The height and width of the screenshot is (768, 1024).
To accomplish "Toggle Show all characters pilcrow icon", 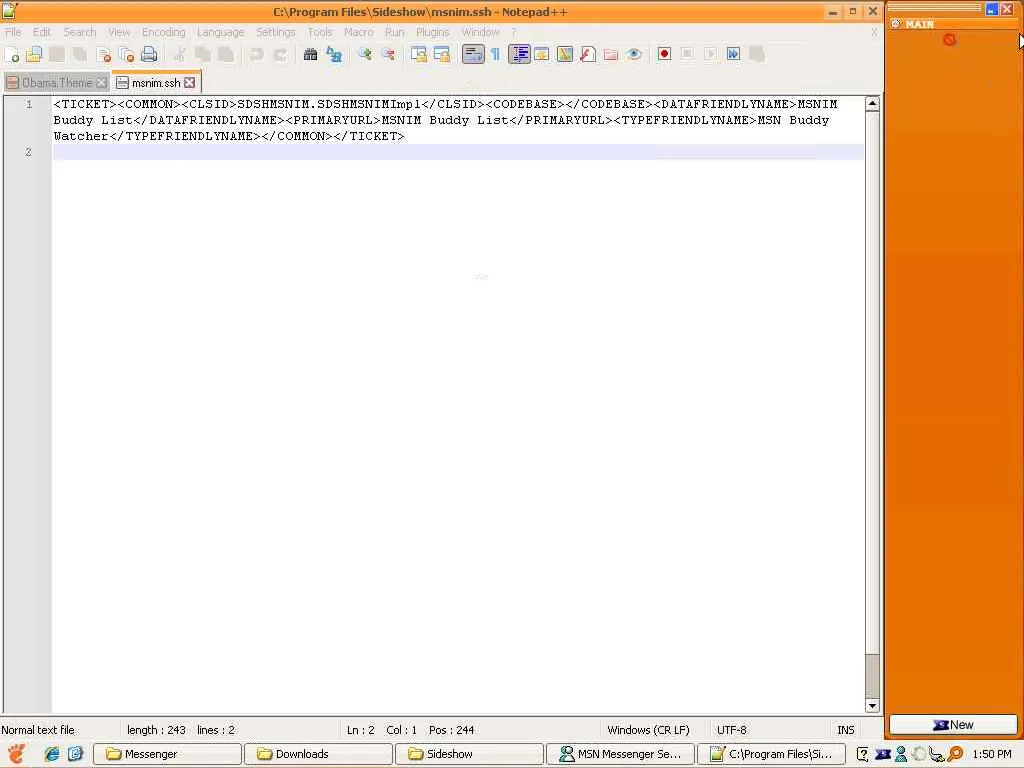I will [495, 54].
